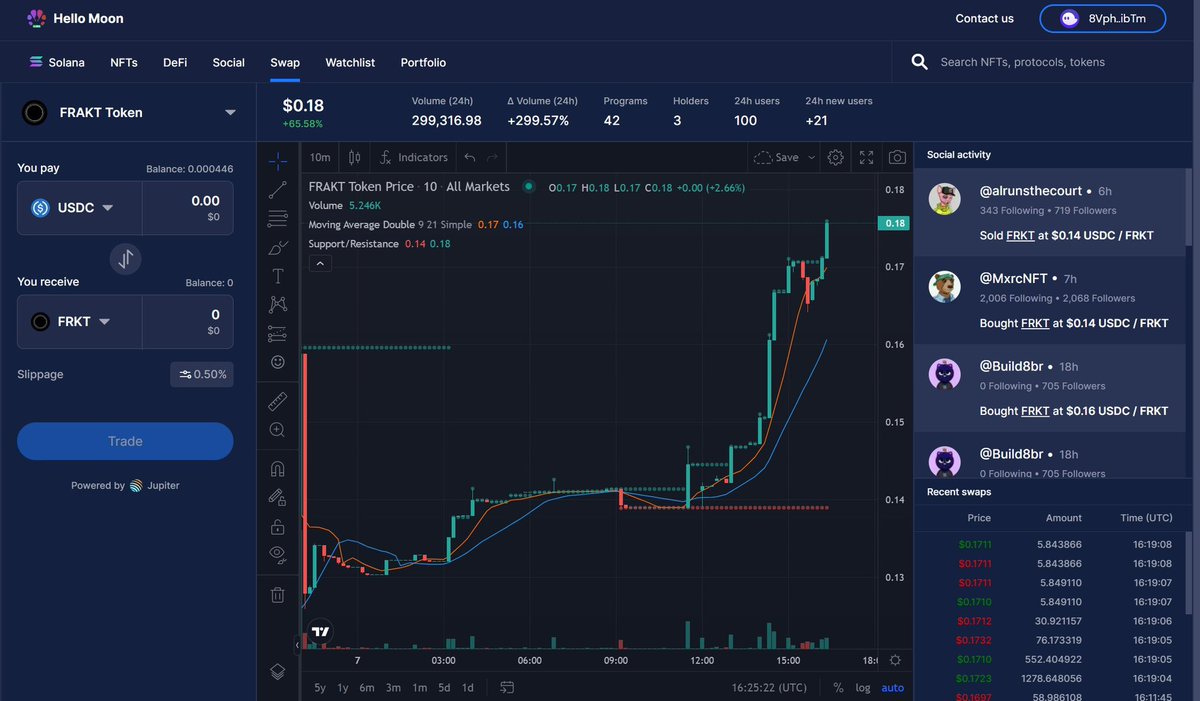Click the receive amount input field
Image resolution: width=1200 pixels, height=701 pixels.
188,321
